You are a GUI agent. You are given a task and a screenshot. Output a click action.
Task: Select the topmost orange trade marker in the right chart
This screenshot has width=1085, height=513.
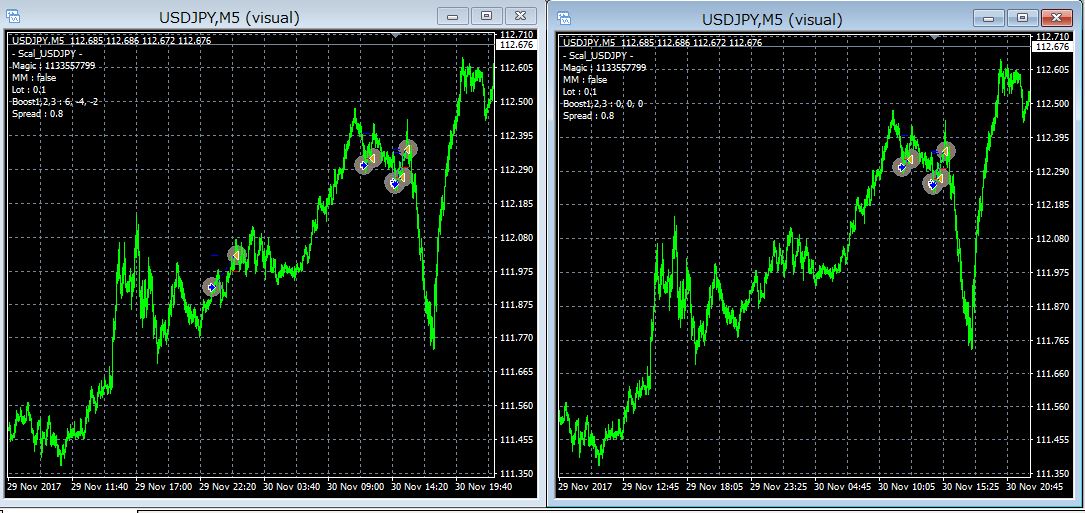945,150
